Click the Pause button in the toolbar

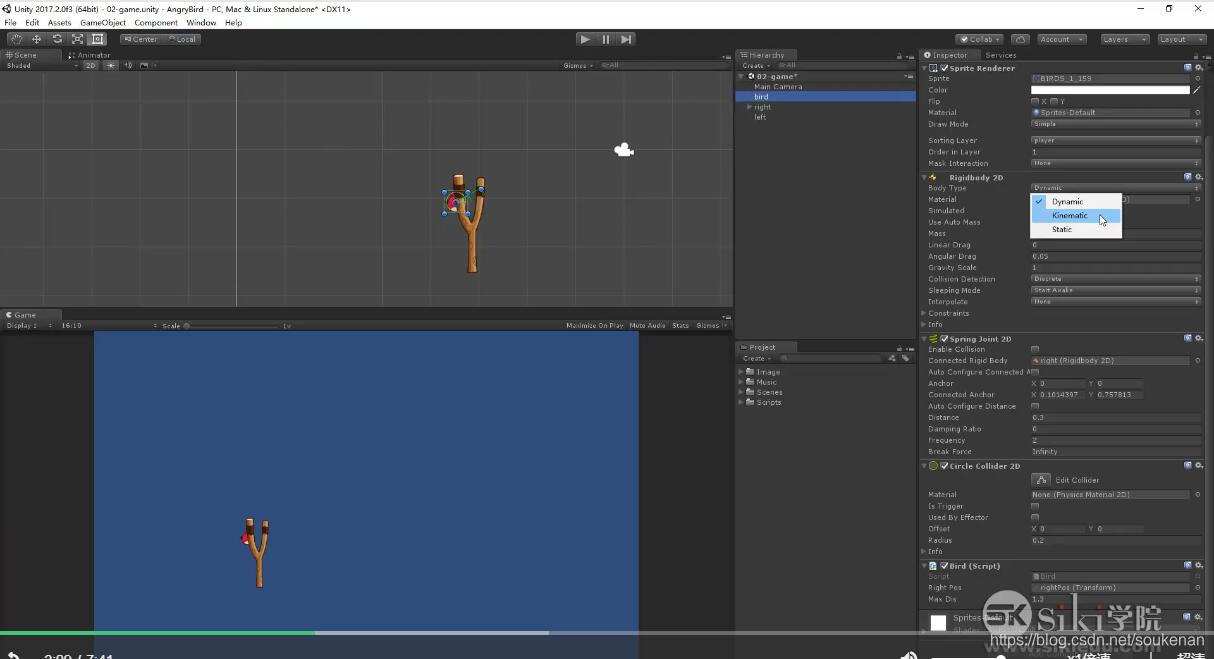point(606,39)
